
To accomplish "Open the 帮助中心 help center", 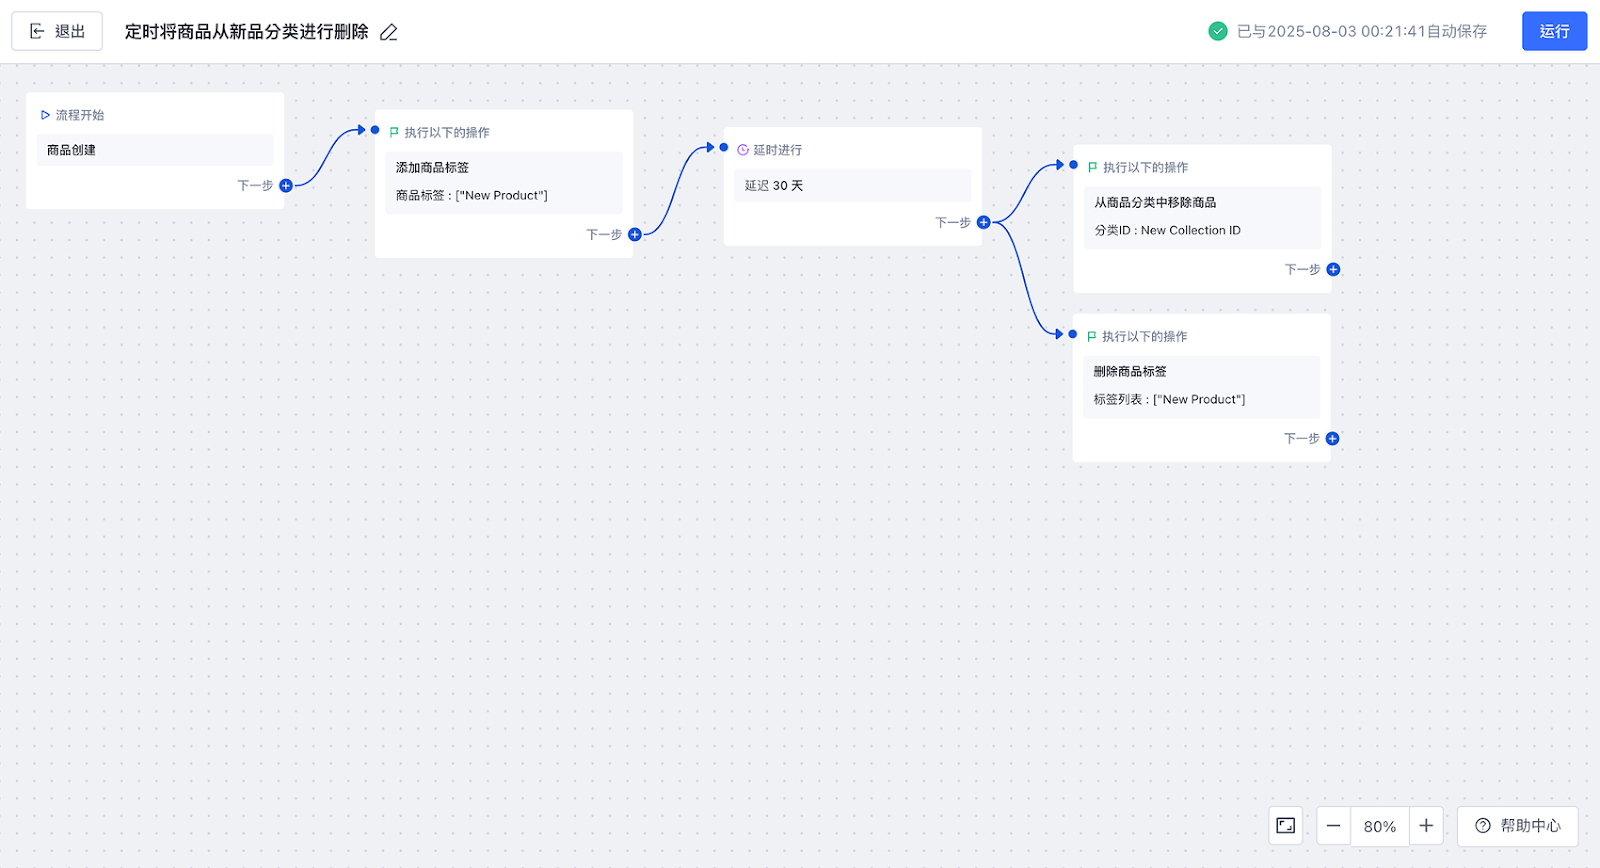I will tap(1517, 826).
